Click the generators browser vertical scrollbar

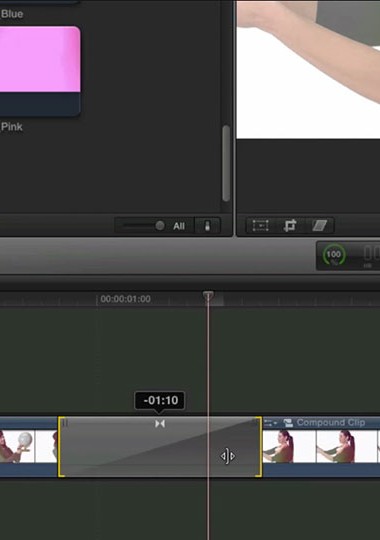tap(226, 163)
